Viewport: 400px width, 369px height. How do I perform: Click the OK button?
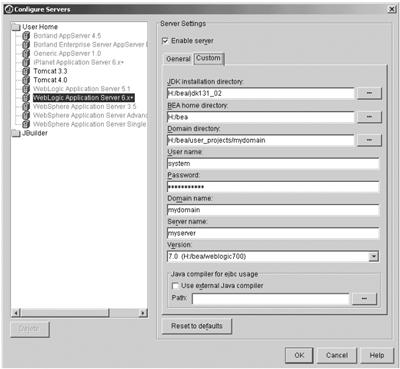click(299, 355)
